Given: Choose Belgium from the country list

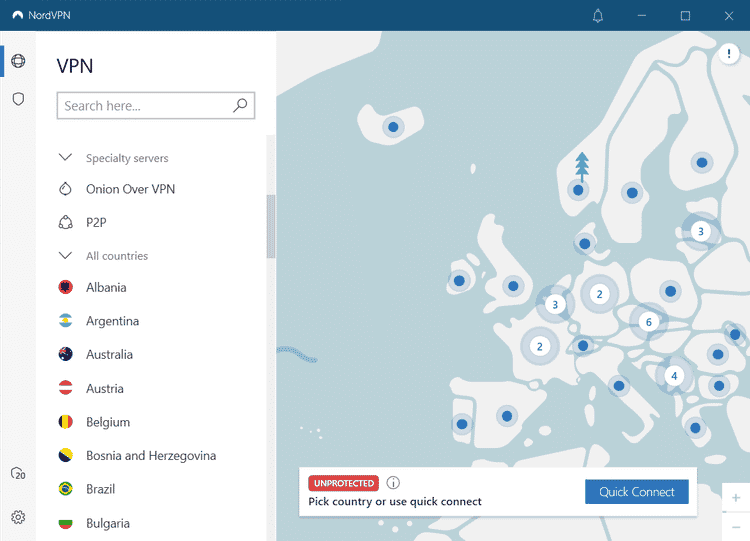Looking at the screenshot, I should pyautogui.click(x=108, y=422).
